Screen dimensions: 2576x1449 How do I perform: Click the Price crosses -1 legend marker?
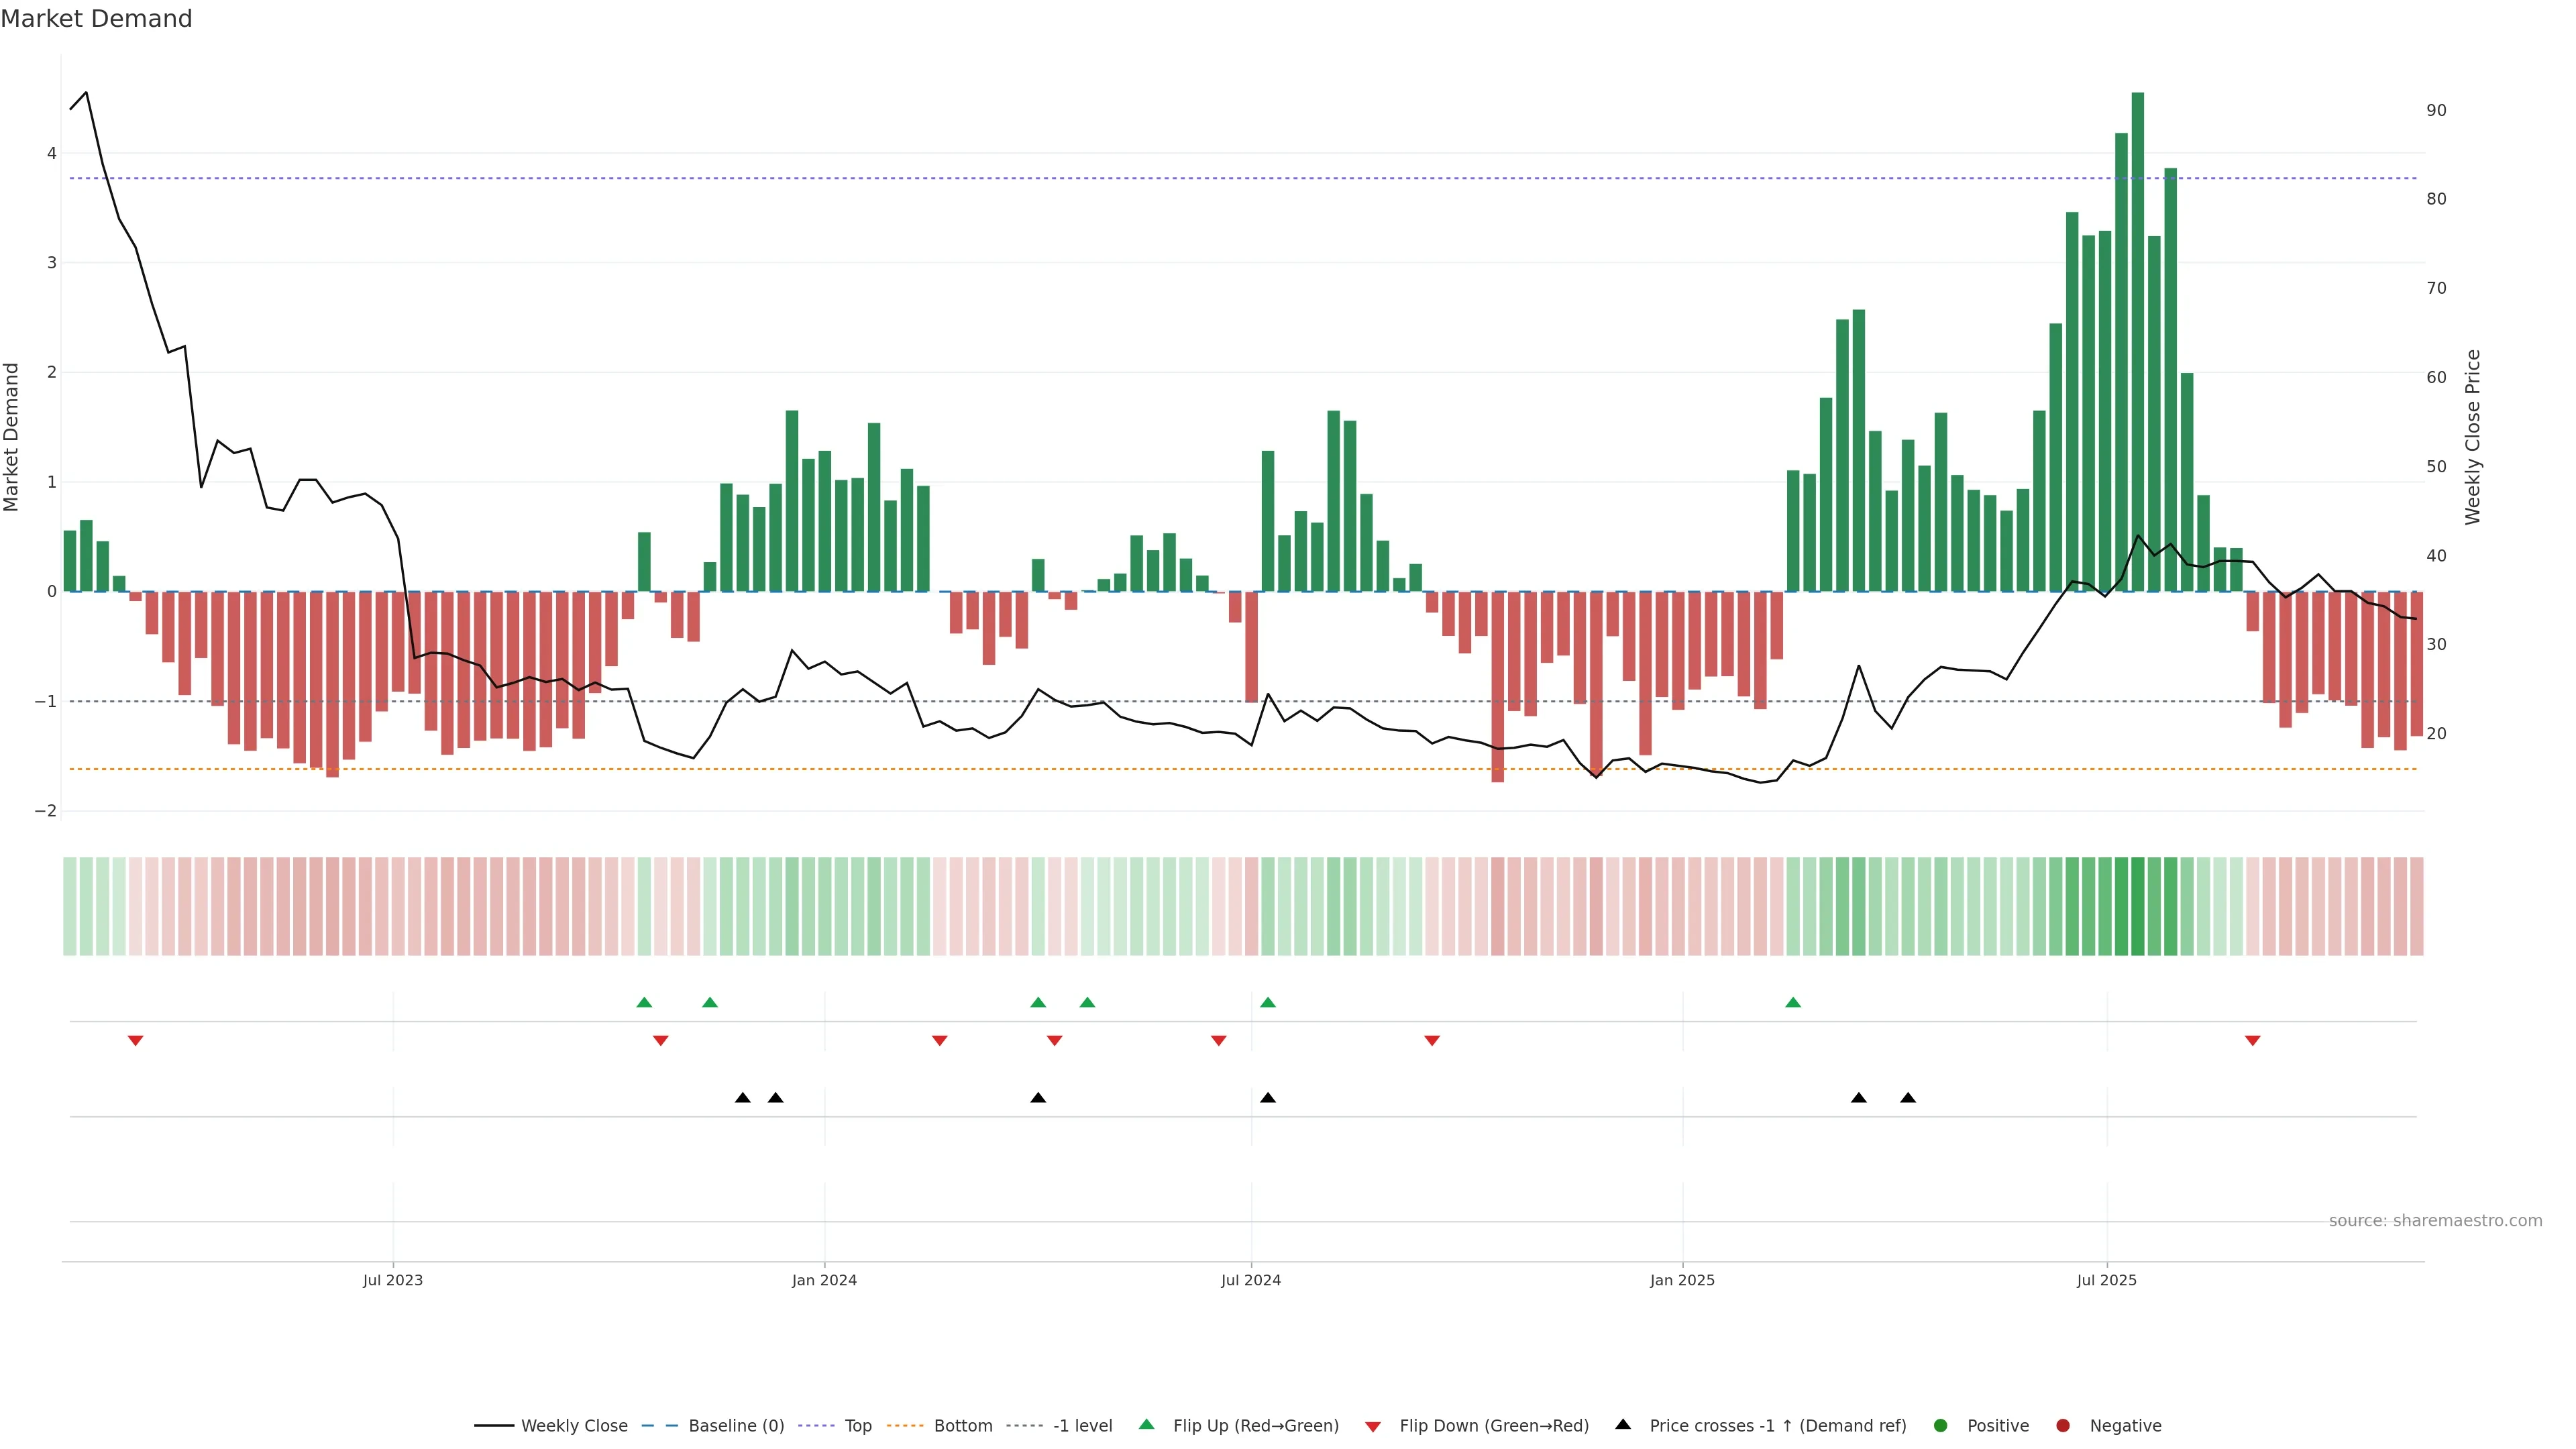coord(1623,1425)
